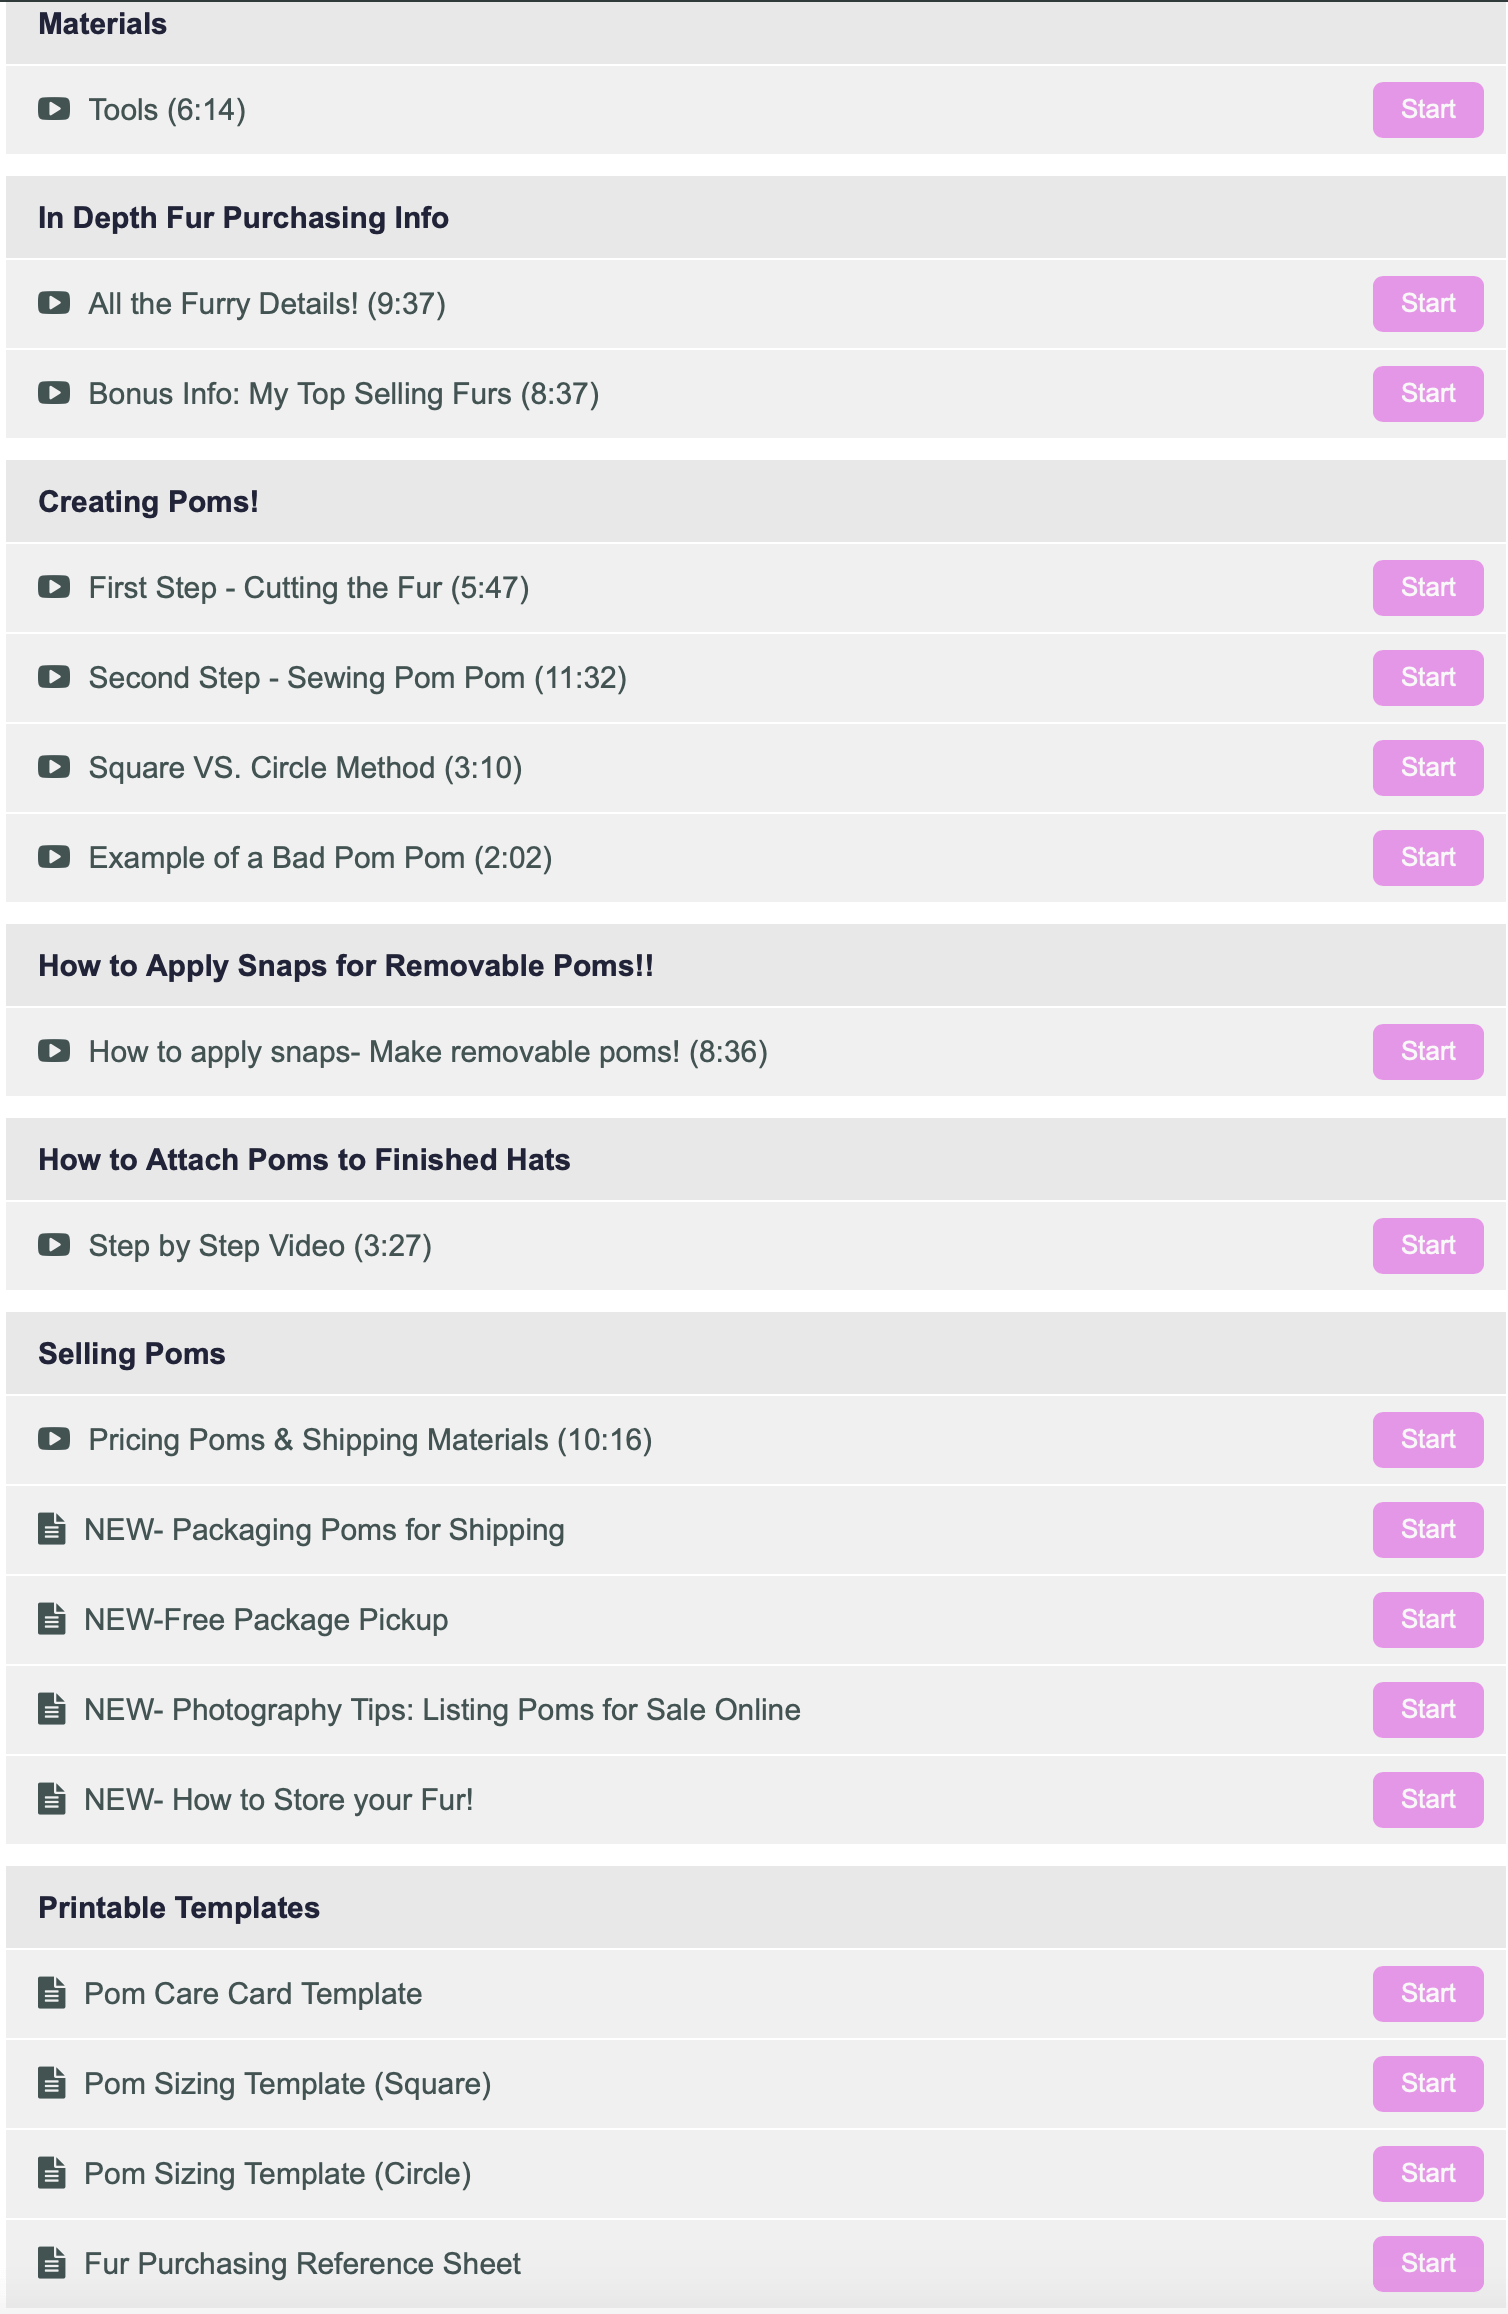Open NEW- Photography Tips lesson link
This screenshot has width=1508, height=2314.
click(442, 1709)
